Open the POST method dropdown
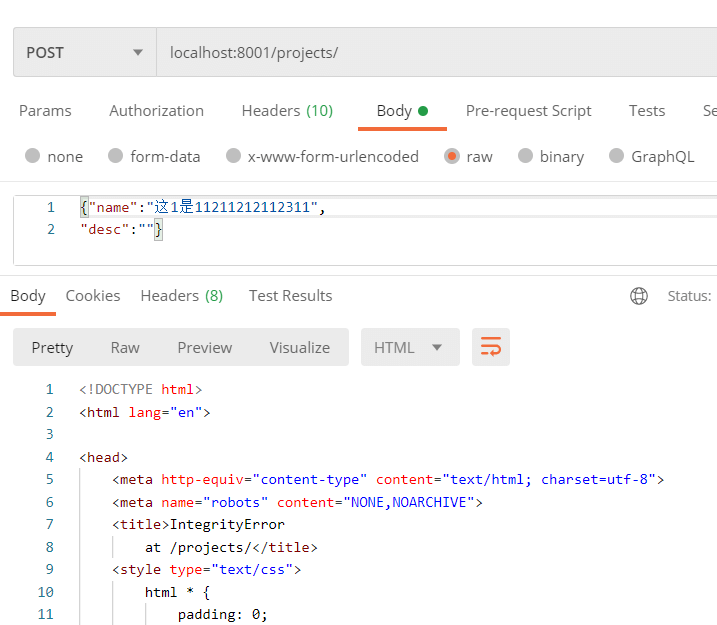The image size is (717, 625). 85,52
